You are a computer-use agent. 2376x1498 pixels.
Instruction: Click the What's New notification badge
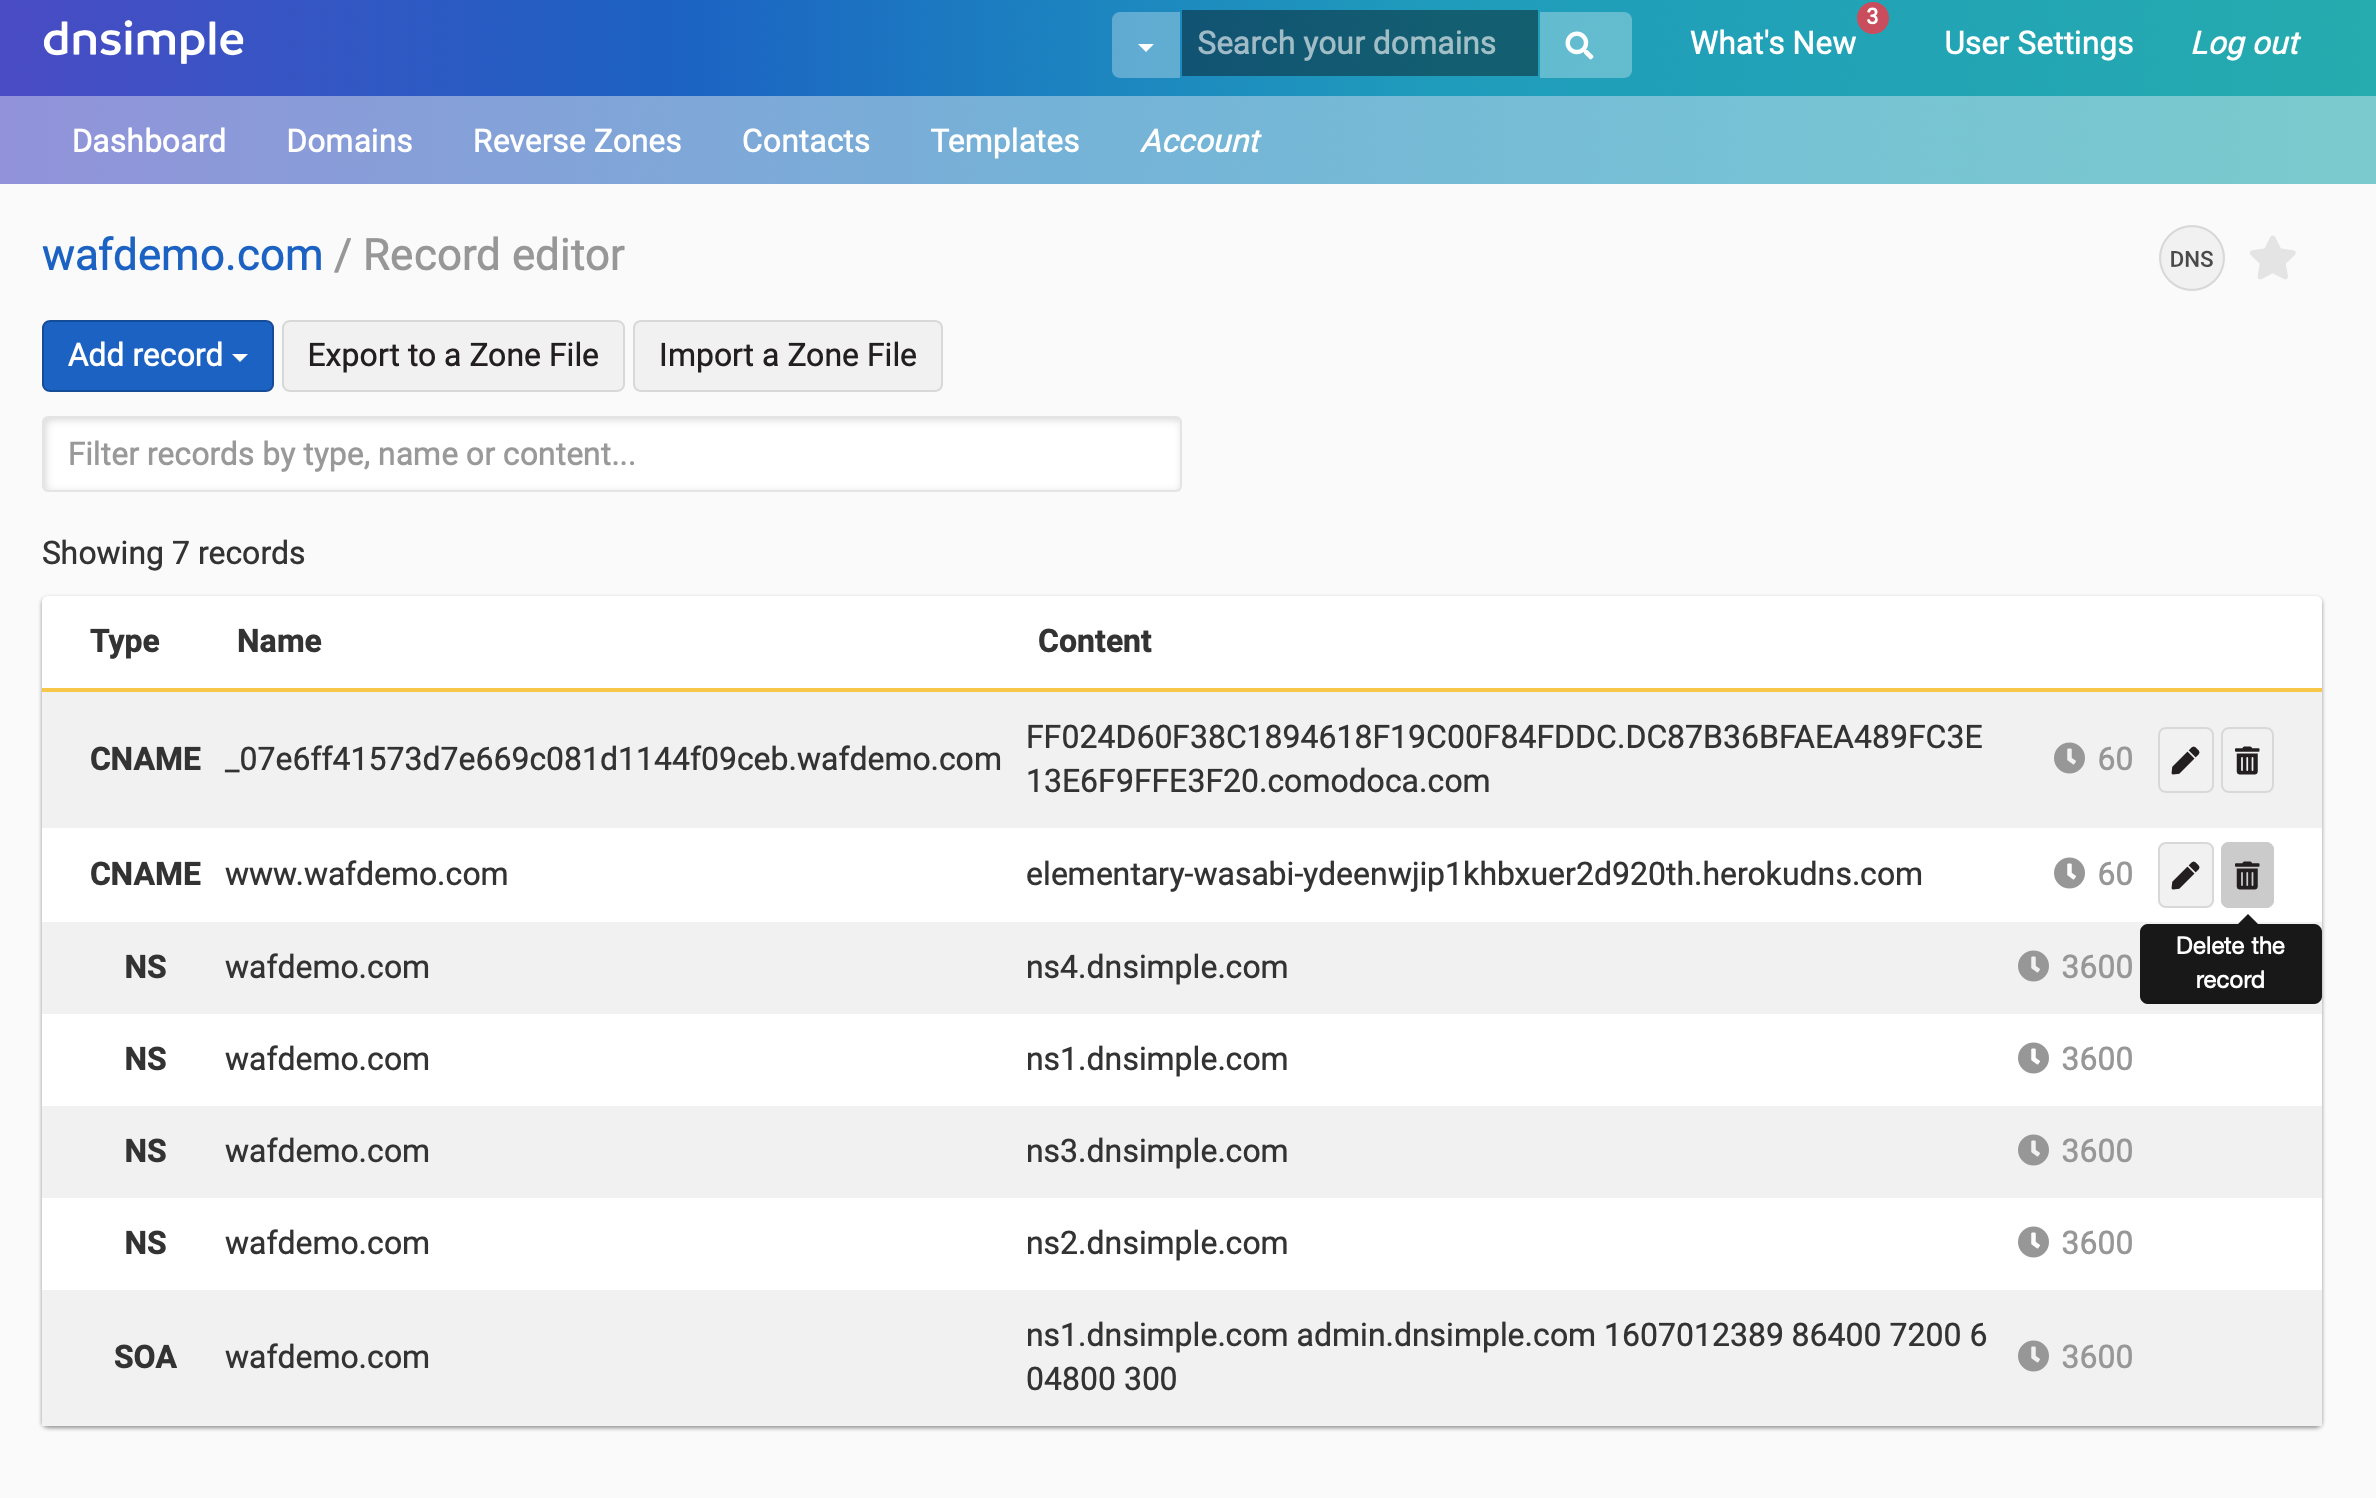pyautogui.click(x=1872, y=18)
